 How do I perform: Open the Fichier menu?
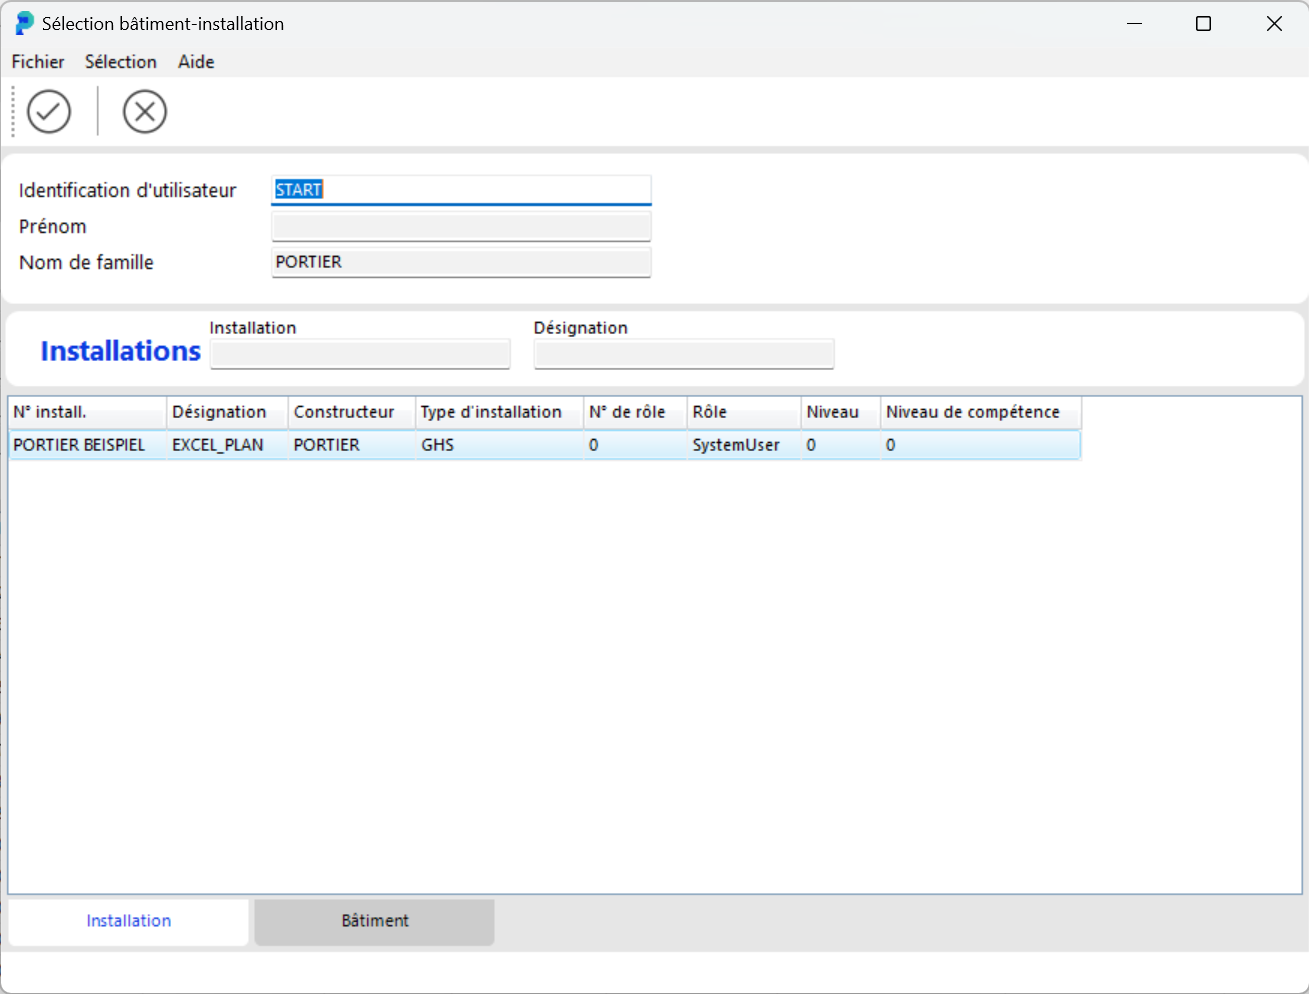[38, 62]
